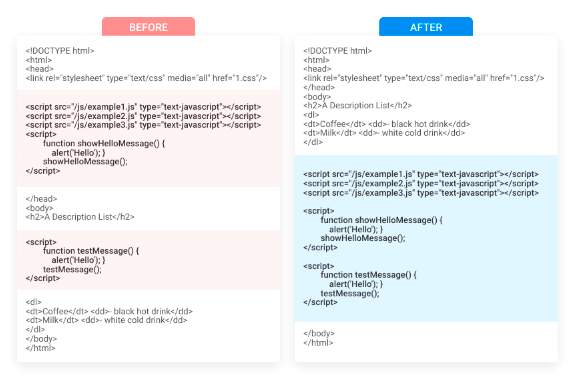Click the '</head>' closing tag in BEFORE panel

(x=42, y=199)
